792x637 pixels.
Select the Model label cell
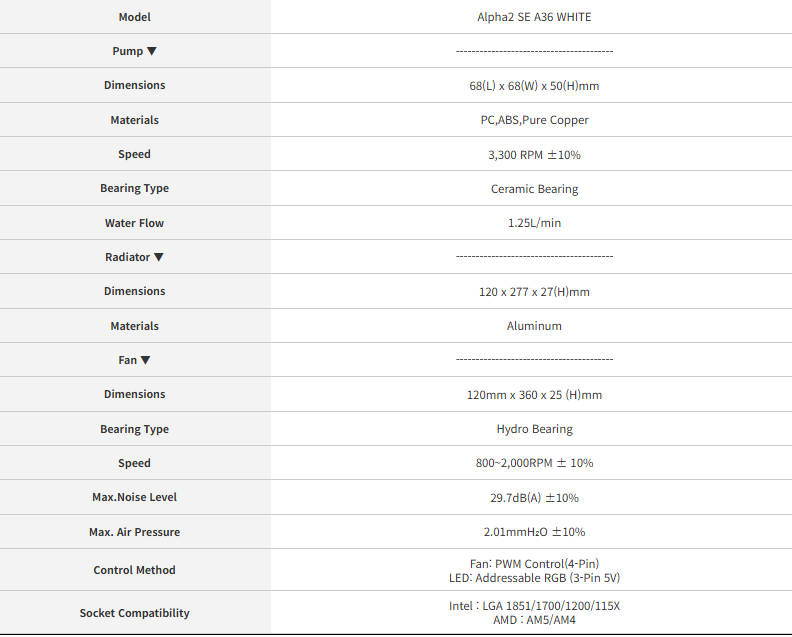135,17
